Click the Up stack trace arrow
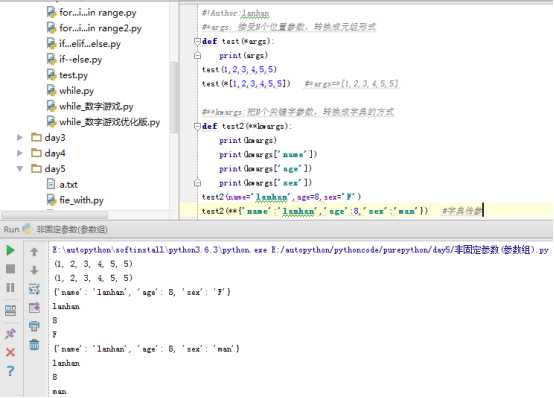Image resolution: width=554 pixels, height=398 pixels. click(34, 252)
